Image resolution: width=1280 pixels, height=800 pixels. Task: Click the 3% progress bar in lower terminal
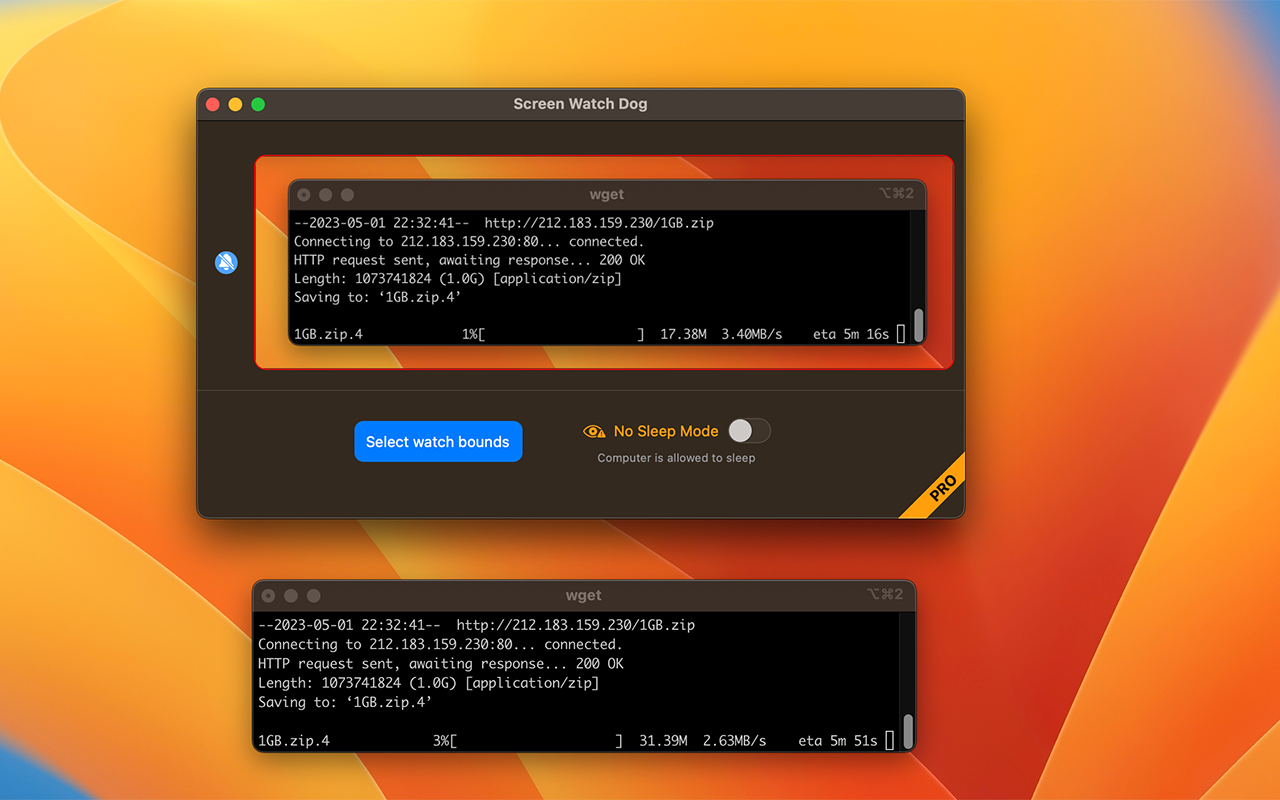click(528, 741)
